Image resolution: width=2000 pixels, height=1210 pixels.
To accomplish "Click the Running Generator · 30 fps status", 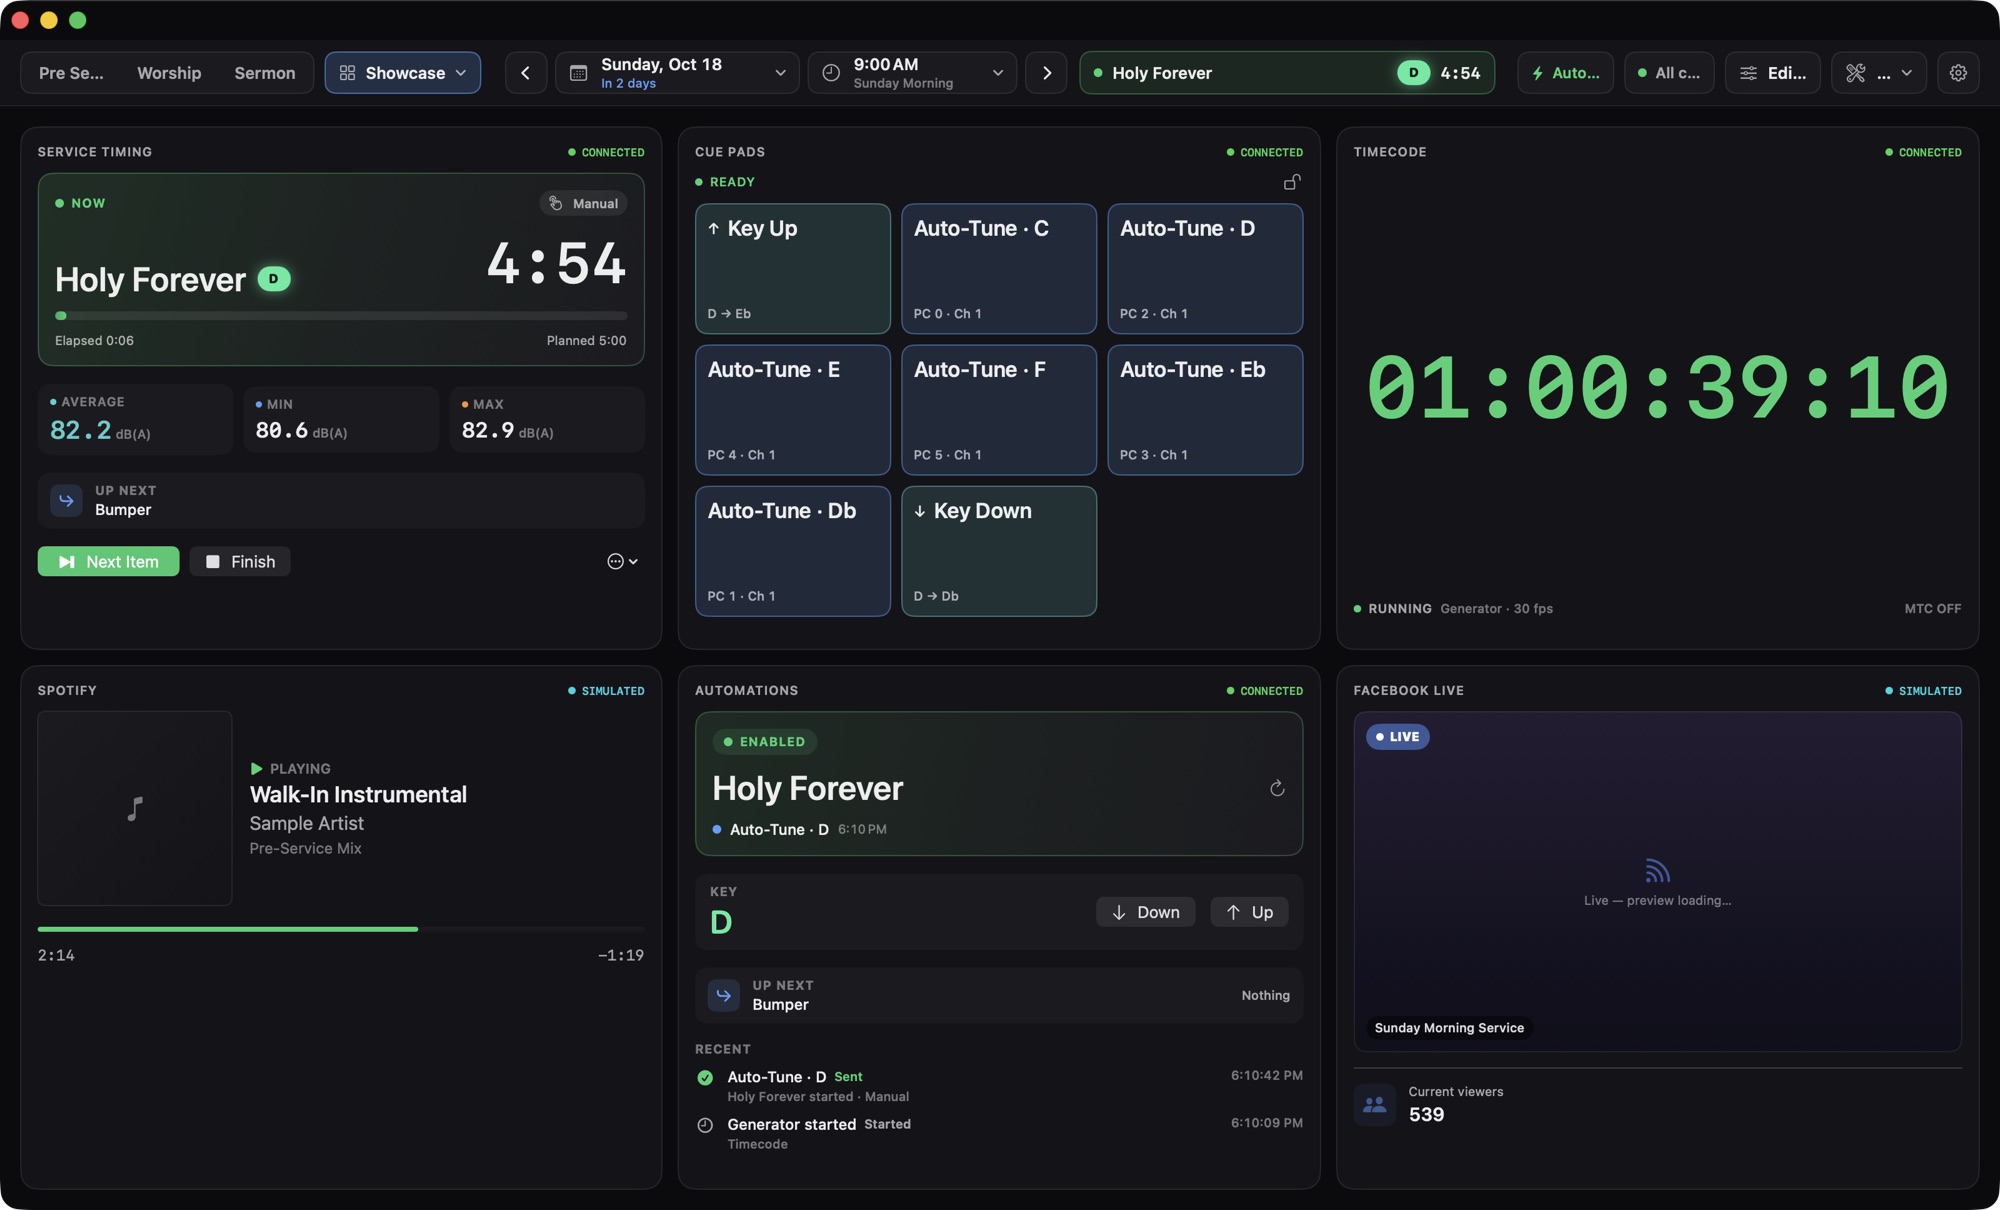I will tap(1453, 608).
